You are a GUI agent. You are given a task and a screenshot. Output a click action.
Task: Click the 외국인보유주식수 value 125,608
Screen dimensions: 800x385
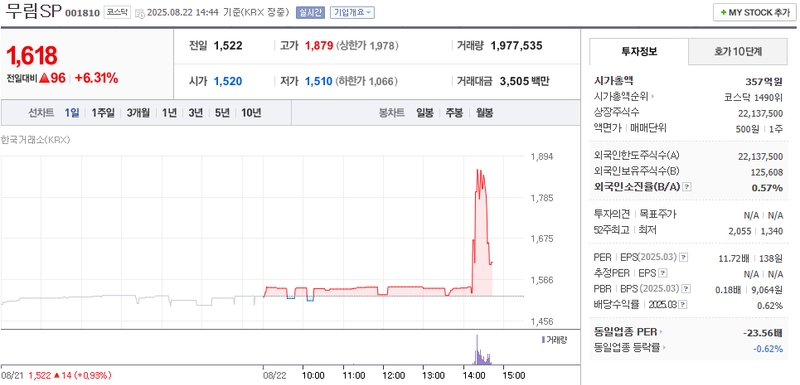click(x=767, y=172)
